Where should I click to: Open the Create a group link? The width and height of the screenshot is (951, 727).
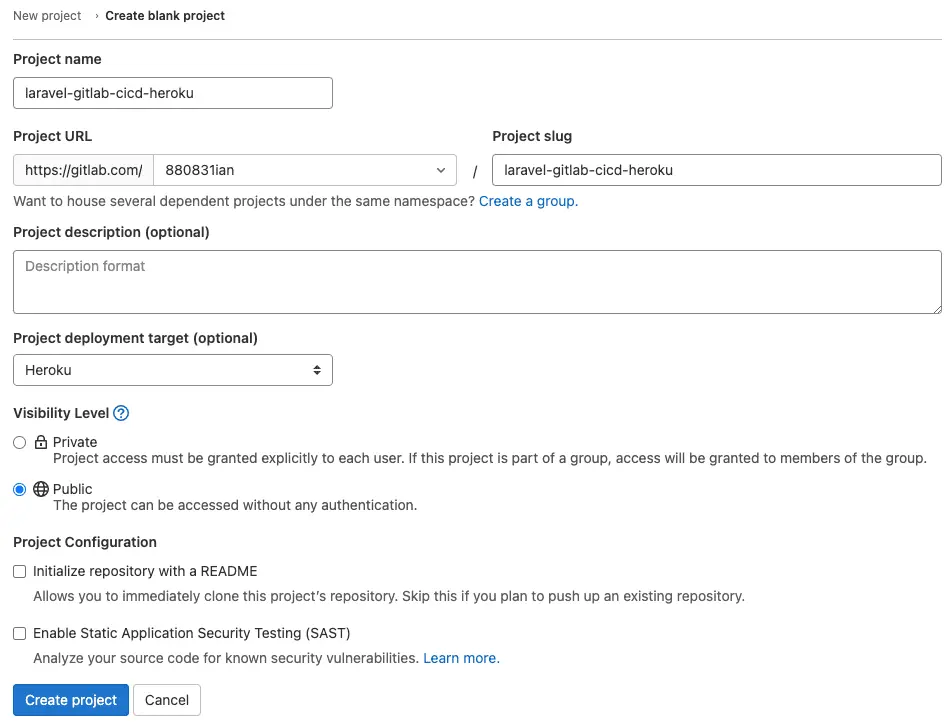pyautogui.click(x=527, y=201)
